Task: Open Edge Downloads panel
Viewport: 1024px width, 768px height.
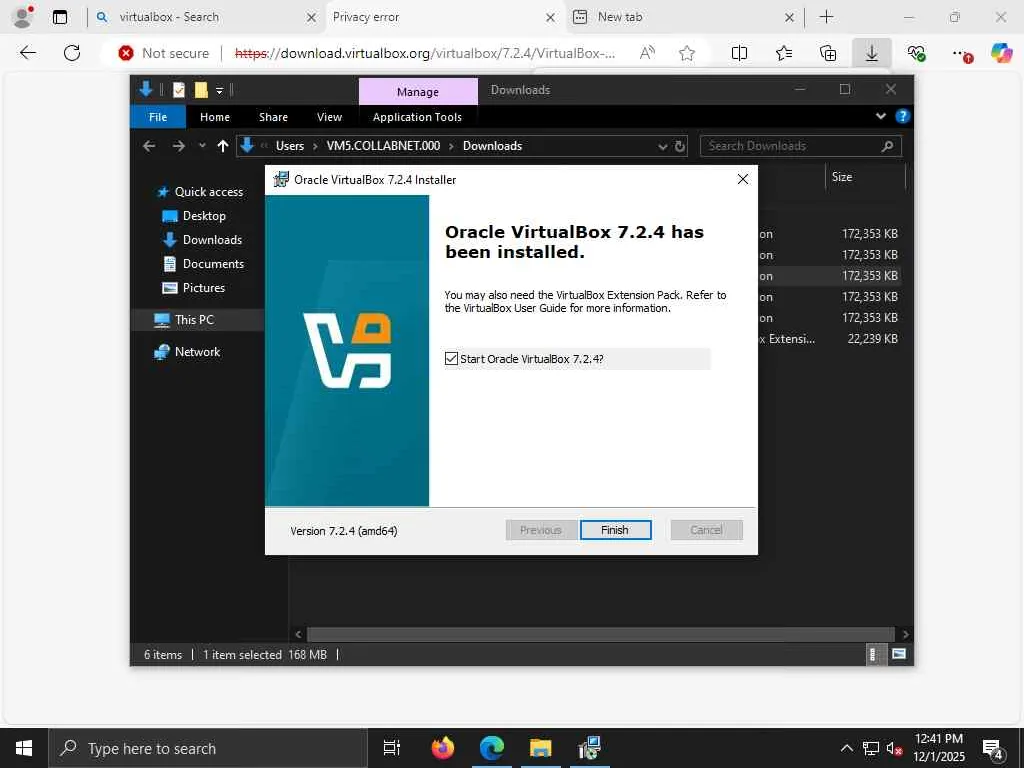Action: click(872, 53)
